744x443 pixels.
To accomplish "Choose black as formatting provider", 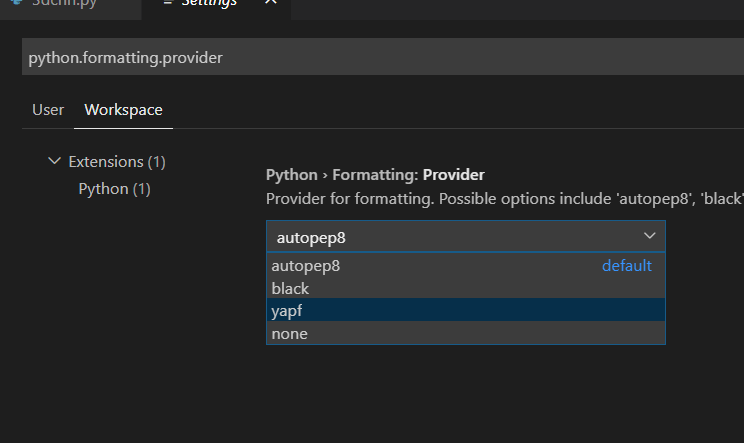I will tap(290, 288).
